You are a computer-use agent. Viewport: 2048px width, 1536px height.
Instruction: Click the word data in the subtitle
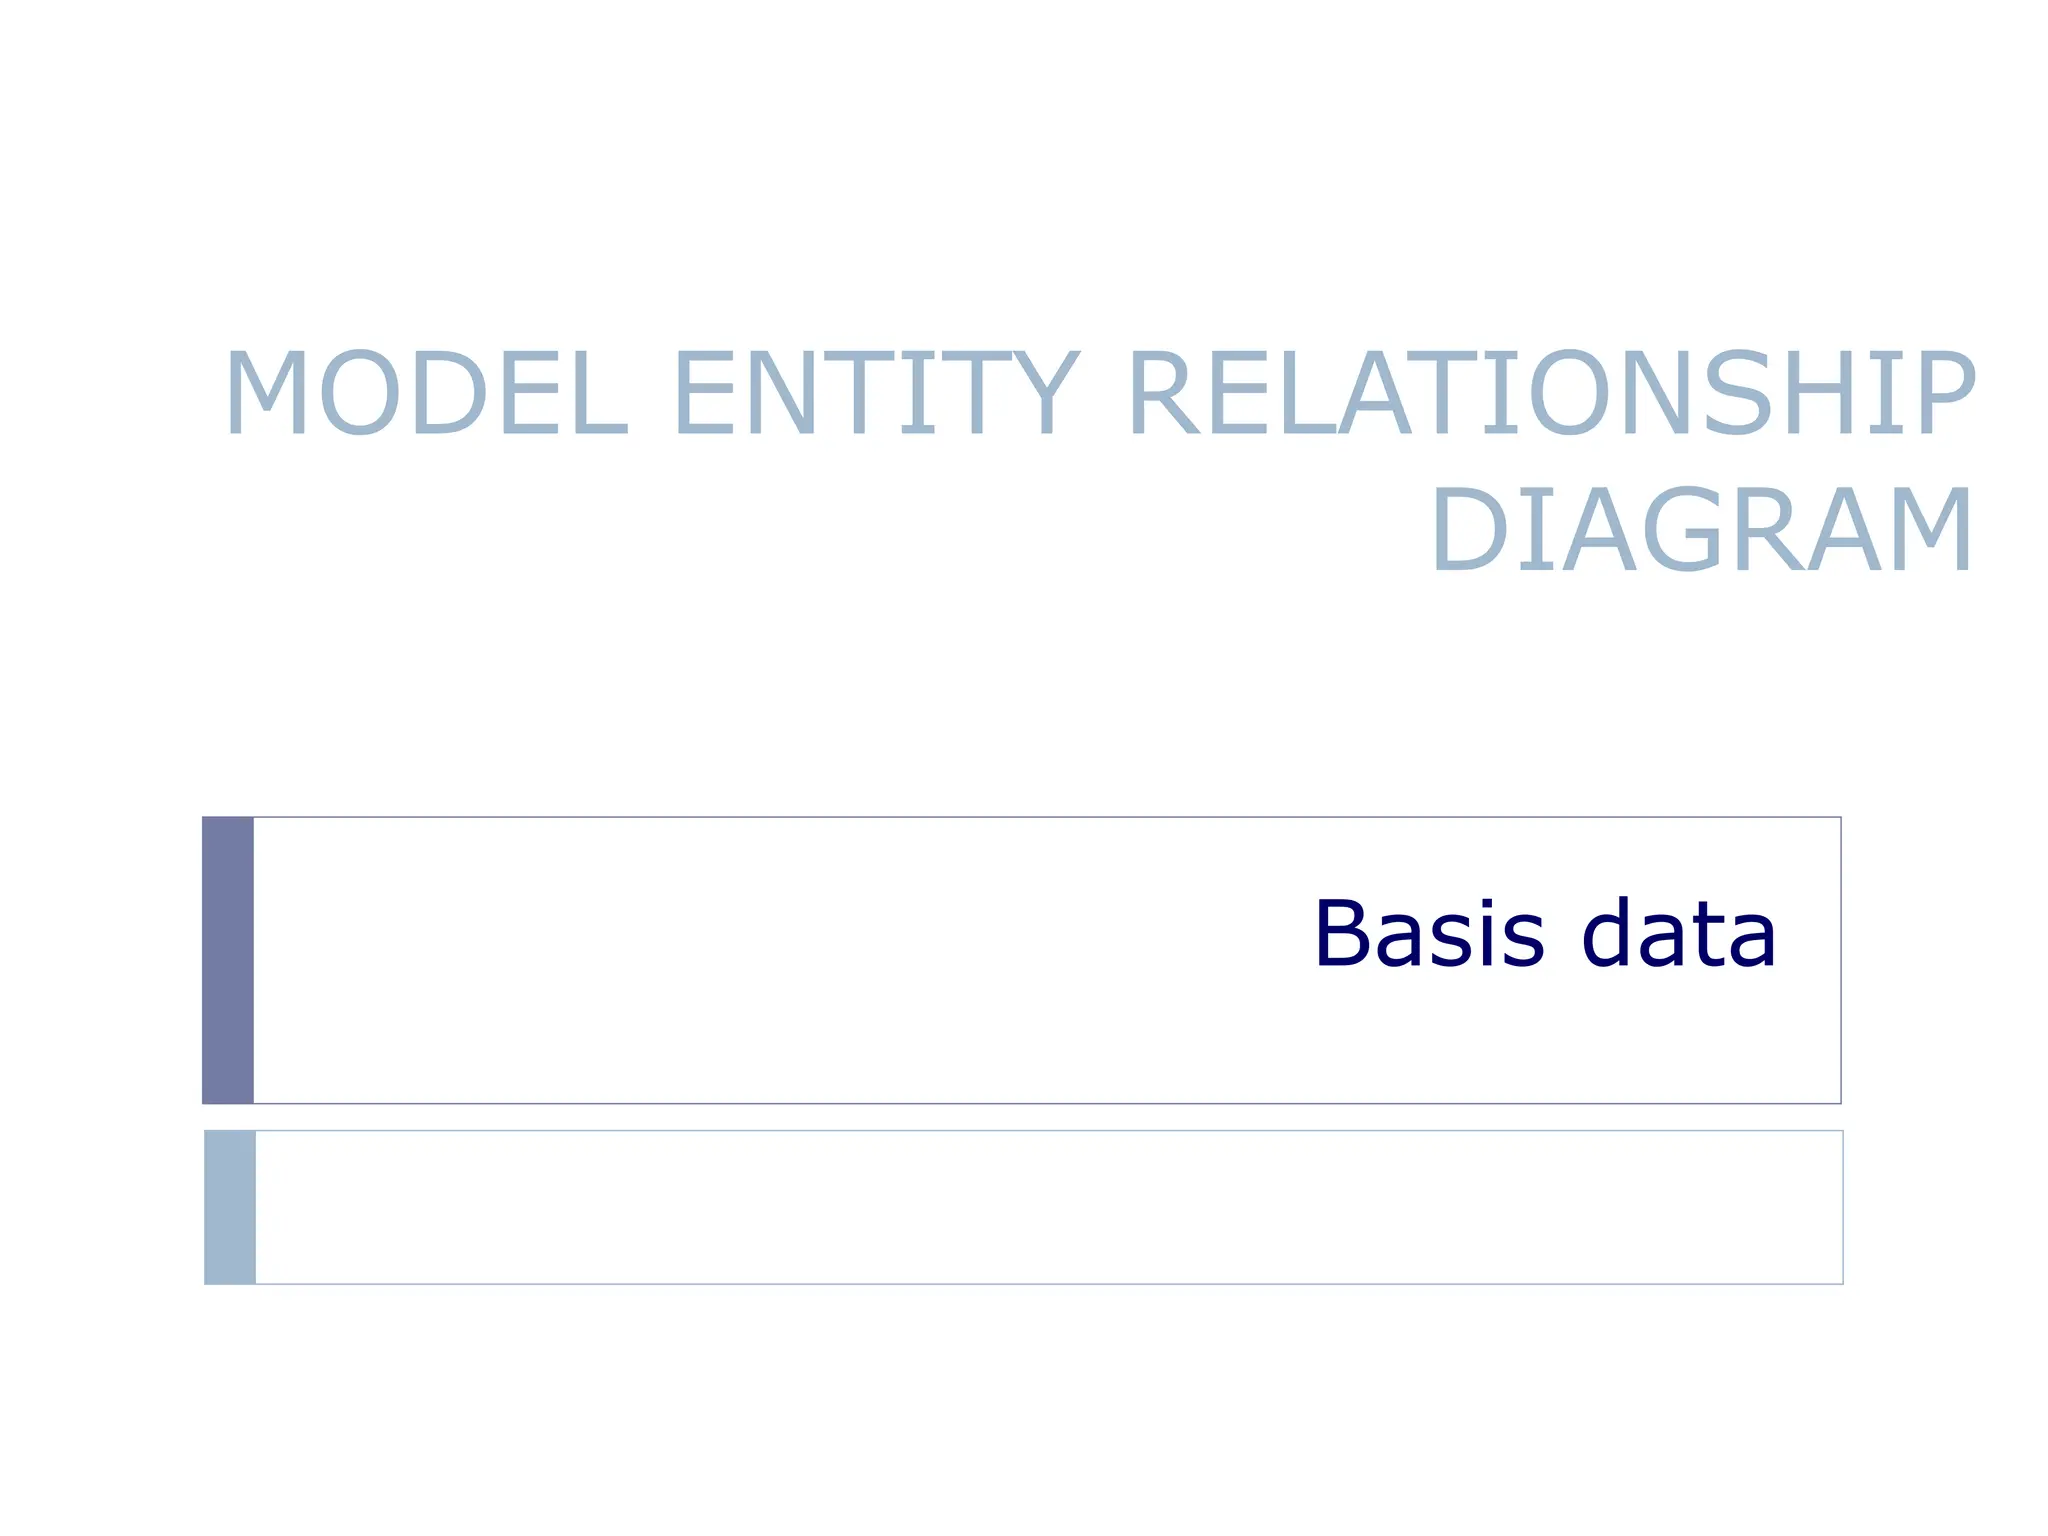tap(1679, 933)
